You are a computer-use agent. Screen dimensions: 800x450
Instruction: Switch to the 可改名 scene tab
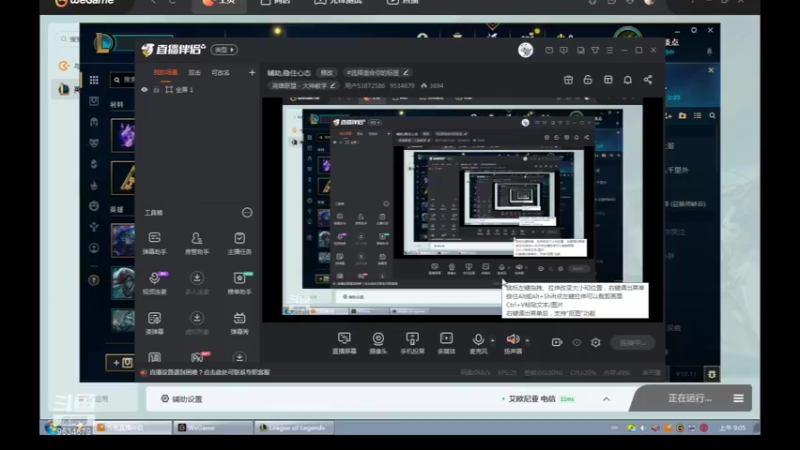point(220,72)
